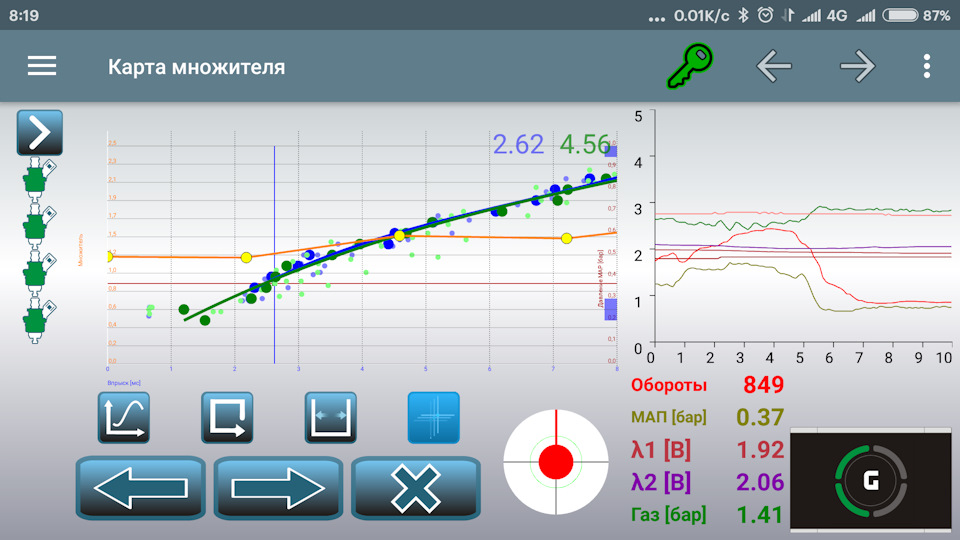The height and width of the screenshot is (540, 960).
Task: Select the rightmost yellow multiplier point
Action: click(x=566, y=238)
